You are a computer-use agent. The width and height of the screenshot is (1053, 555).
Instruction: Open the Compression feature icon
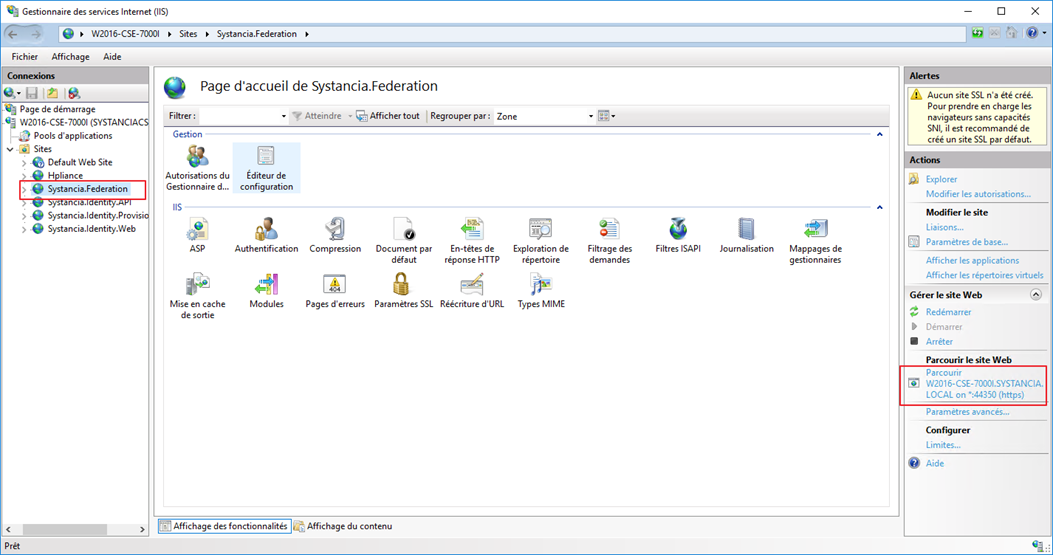point(334,230)
